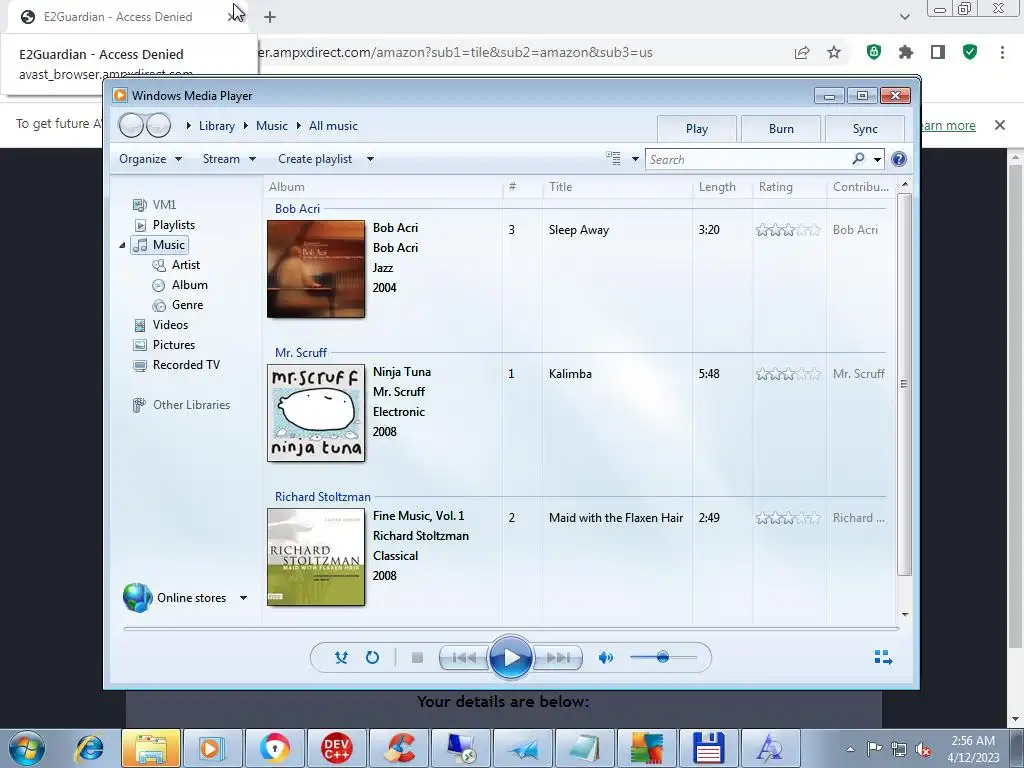This screenshot has height=768, width=1024.
Task: Open Create playlist dropdown arrow
Action: 370,159
